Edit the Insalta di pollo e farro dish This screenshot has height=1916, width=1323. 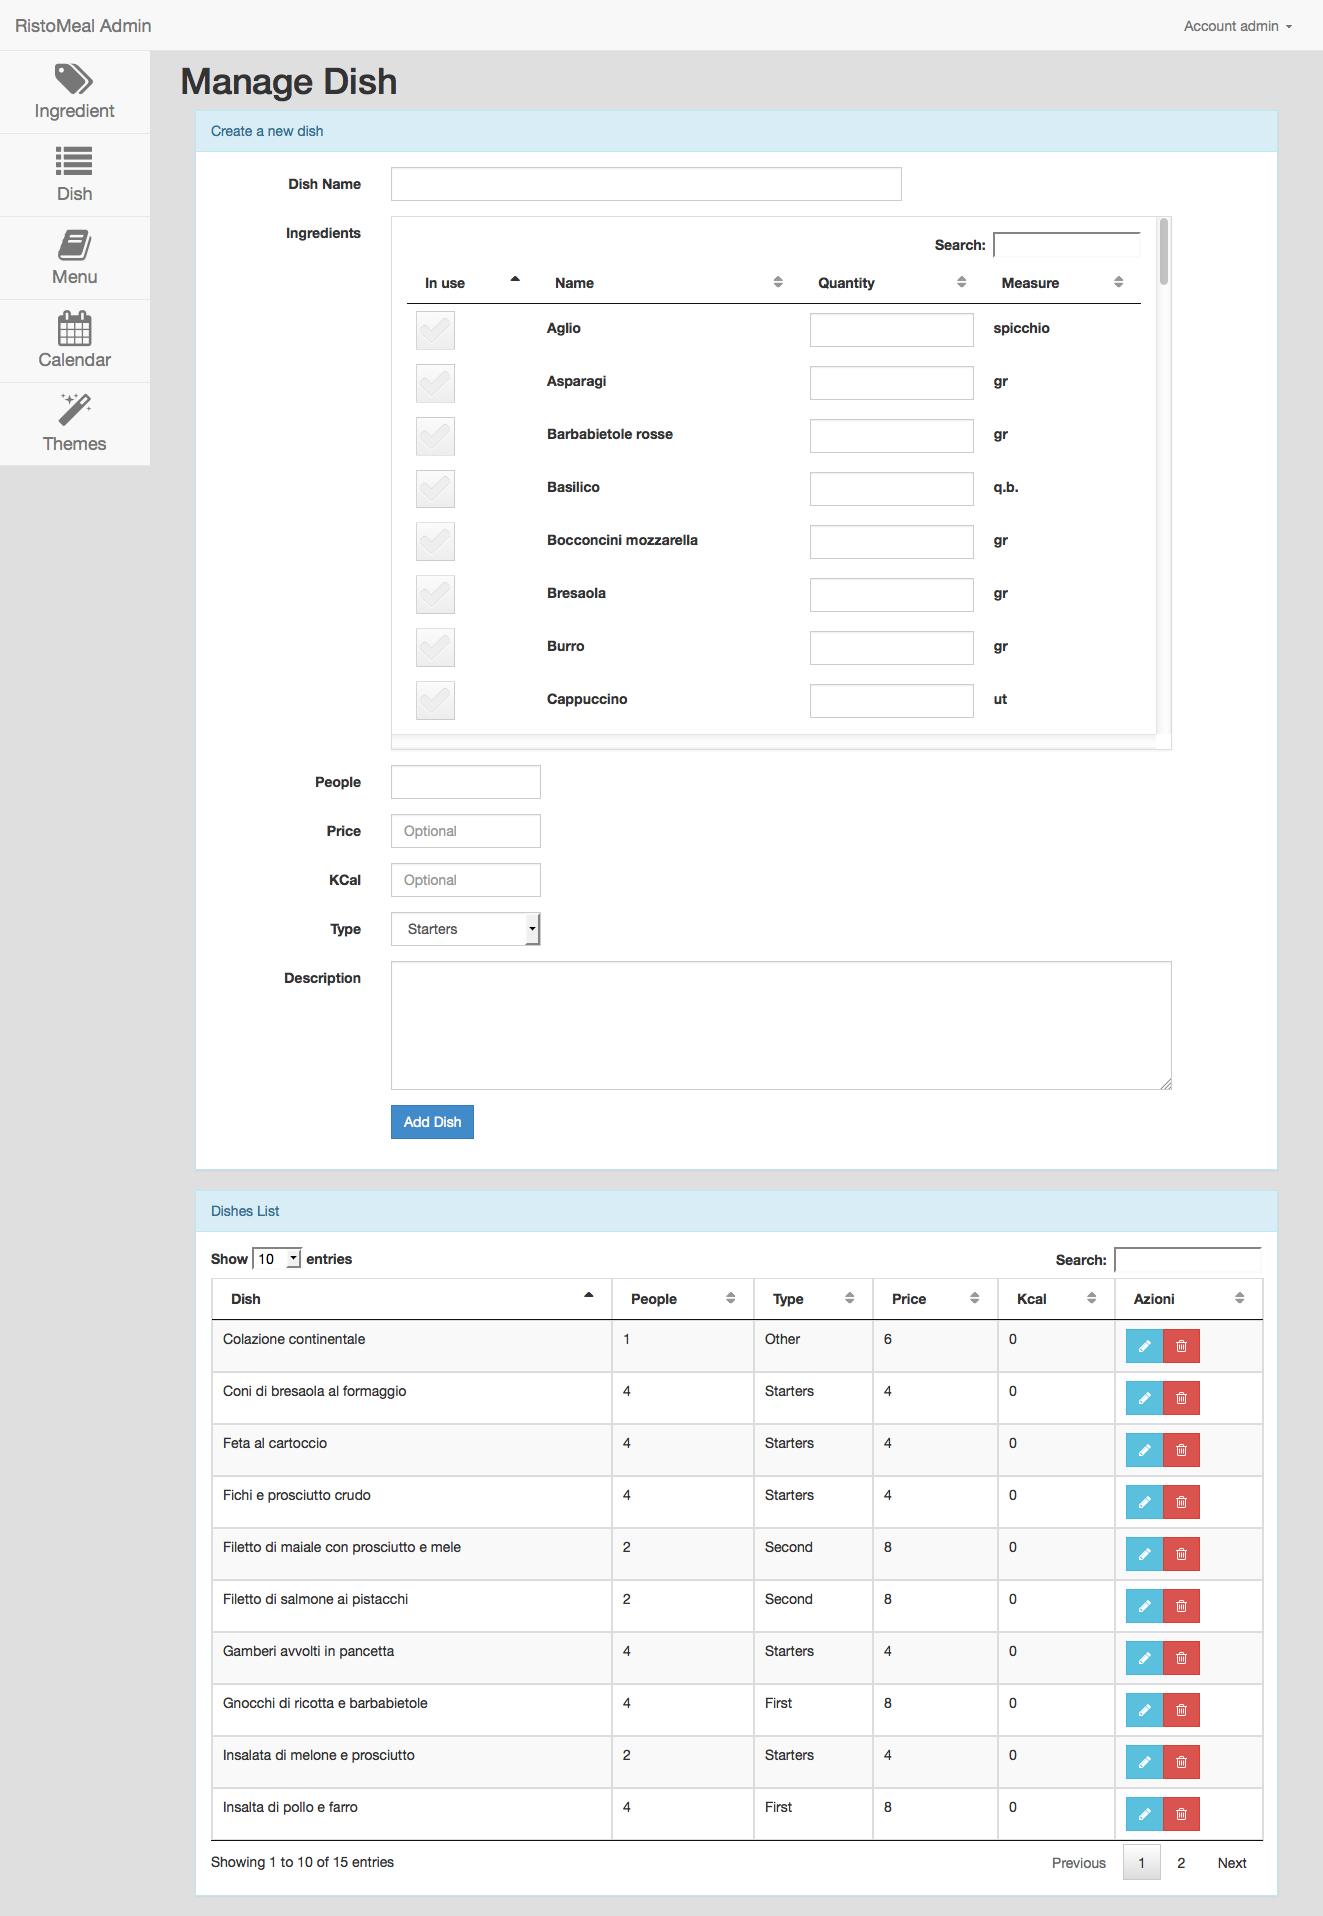pos(1144,1814)
